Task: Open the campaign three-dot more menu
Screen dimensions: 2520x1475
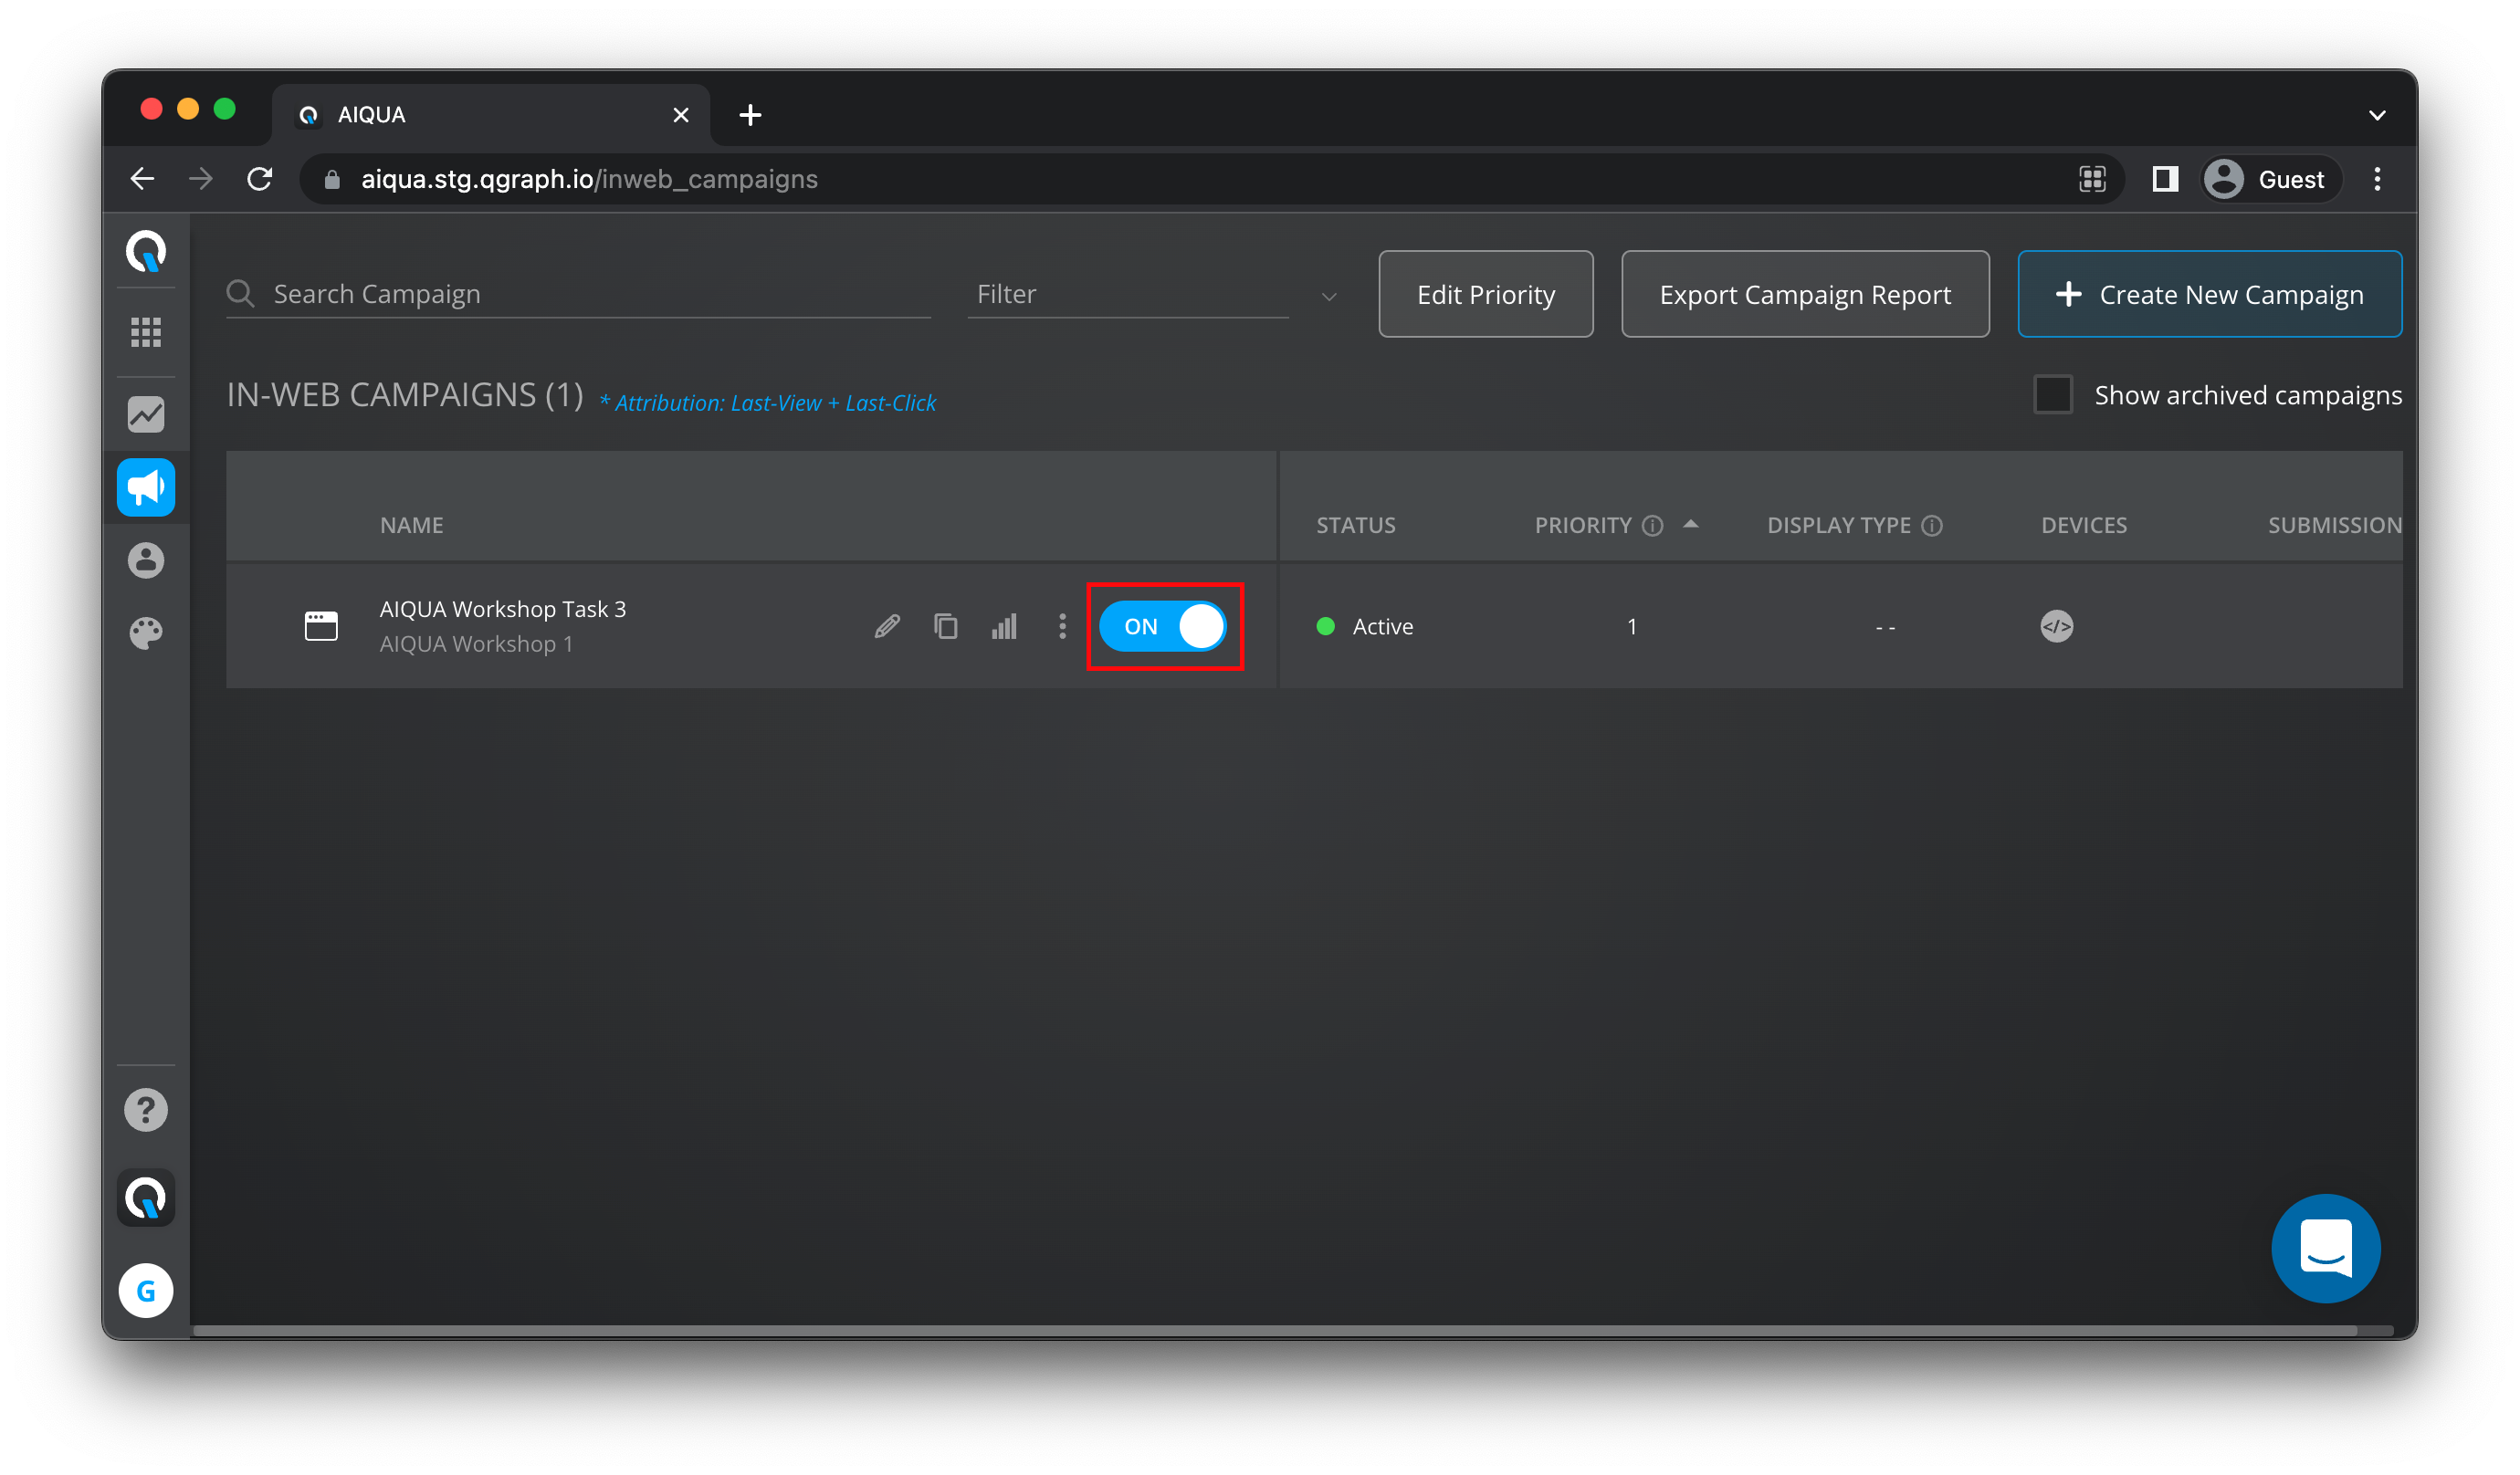Action: point(1062,627)
